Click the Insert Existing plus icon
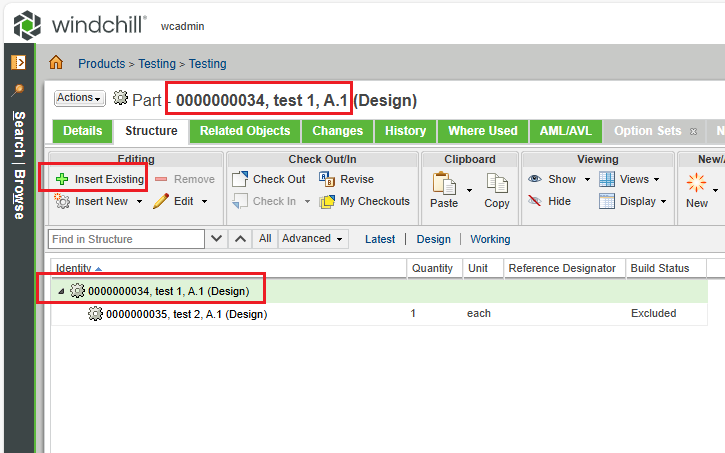This screenshot has height=453, width=725. point(62,179)
